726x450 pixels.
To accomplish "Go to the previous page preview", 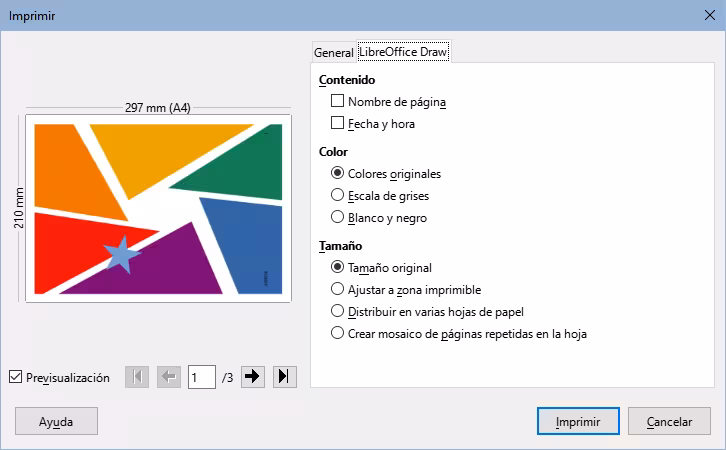I will [x=169, y=377].
